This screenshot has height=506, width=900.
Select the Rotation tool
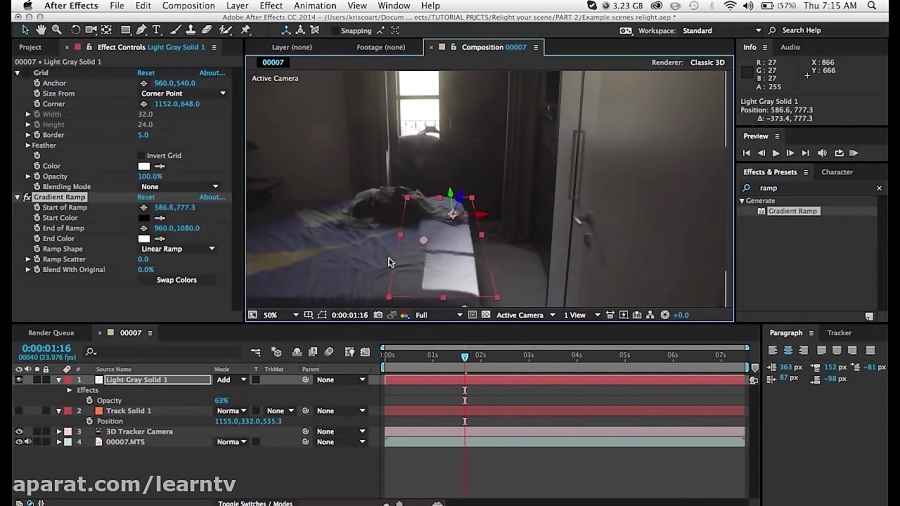(x=76, y=30)
